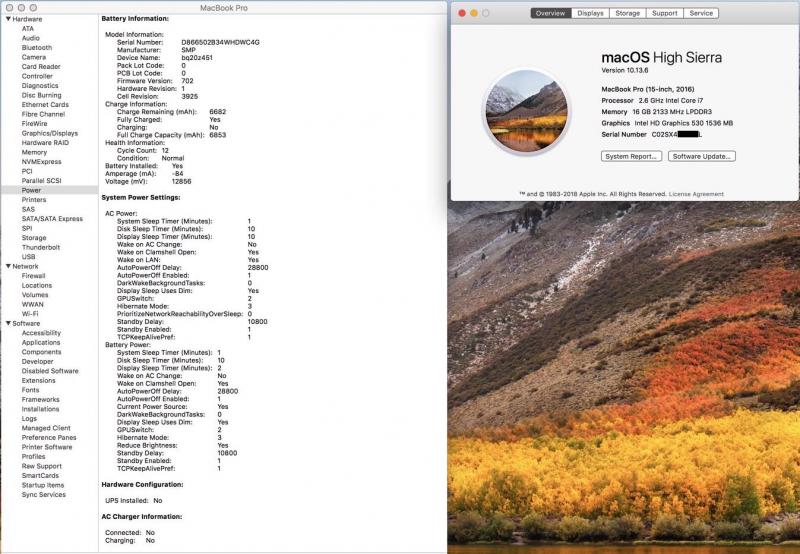The width and height of the screenshot is (800, 554).
Task: Open Startup Items in the sidebar
Action: tap(43, 485)
